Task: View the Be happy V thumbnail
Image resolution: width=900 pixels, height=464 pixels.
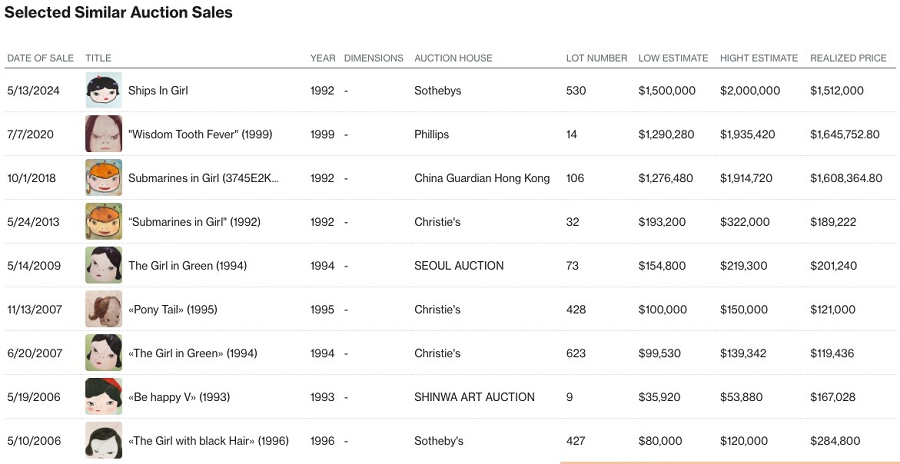Action: [103, 397]
